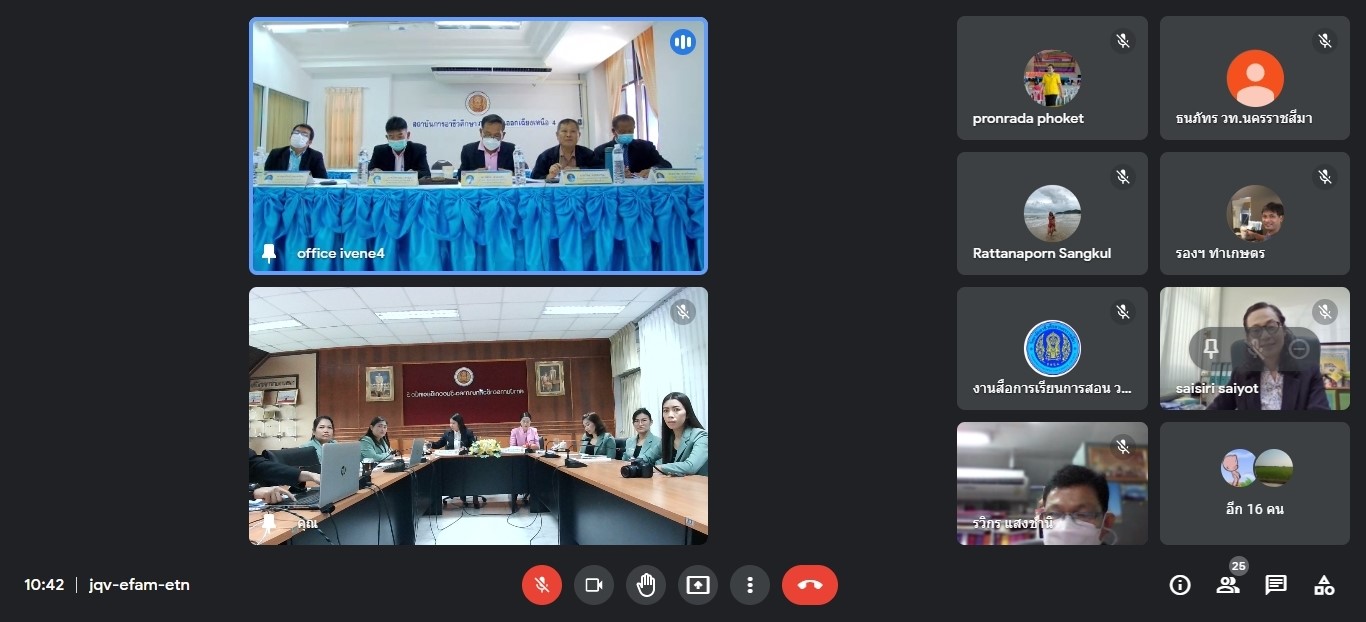The image size is (1366, 622).
Task: Remove saisiri saiyot using the minus circle icon
Action: pyautogui.click(x=1299, y=349)
